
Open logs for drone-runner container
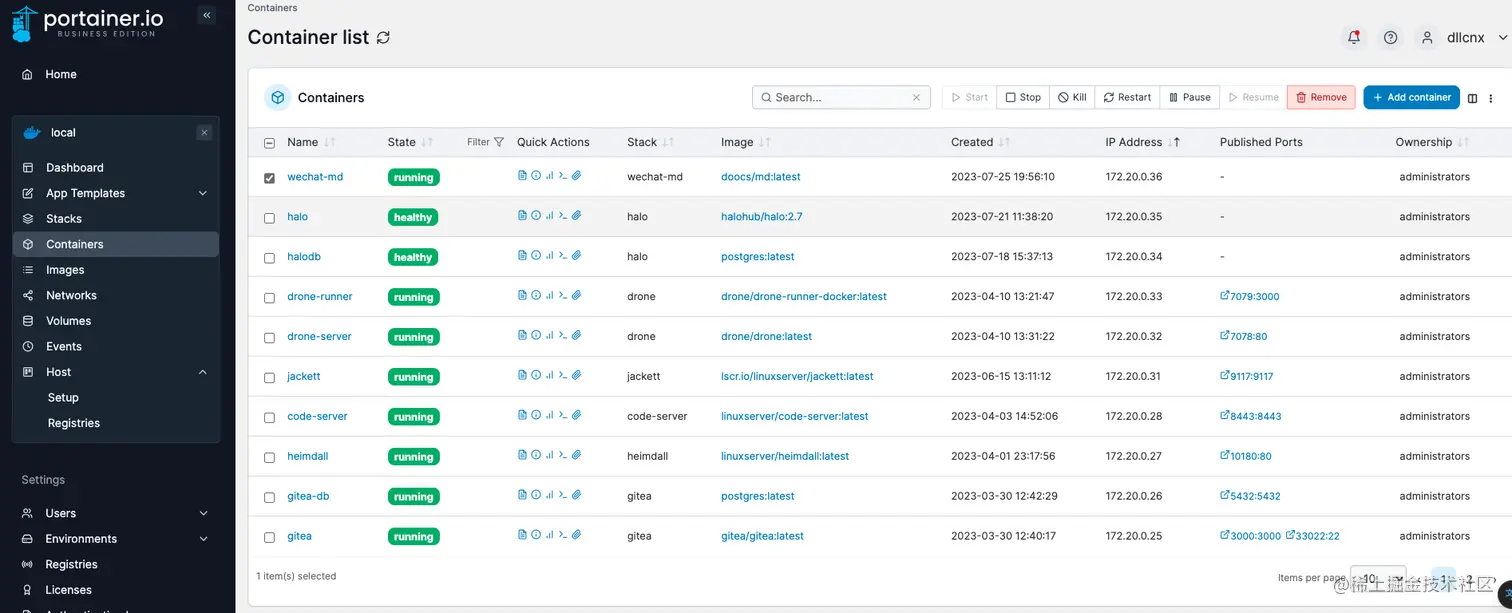coord(522,295)
